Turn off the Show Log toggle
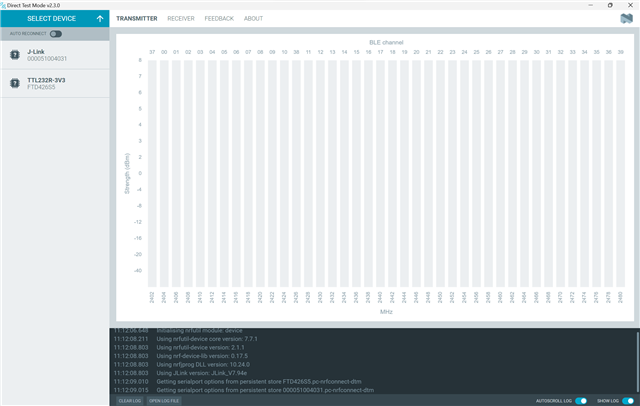640x406 pixels. tap(628, 400)
